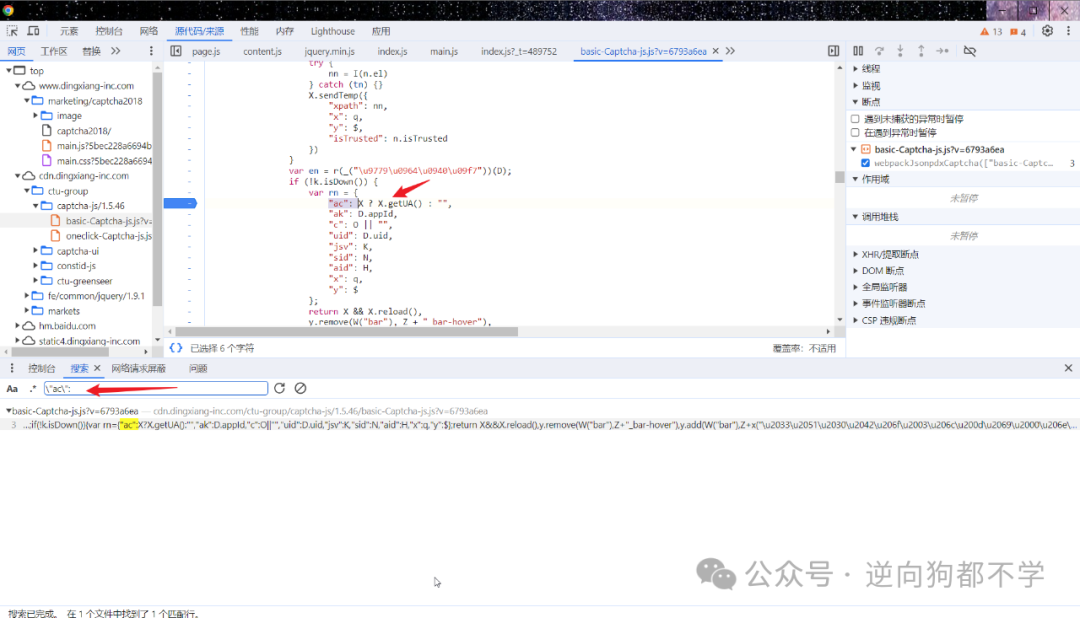Open DevTools settings gear
The image size is (1080, 618).
point(1047,31)
